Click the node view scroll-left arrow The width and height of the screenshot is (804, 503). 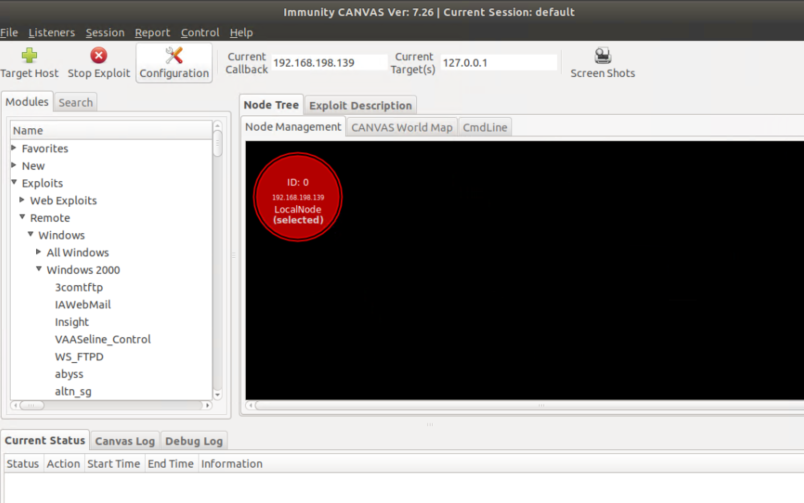tap(250, 405)
